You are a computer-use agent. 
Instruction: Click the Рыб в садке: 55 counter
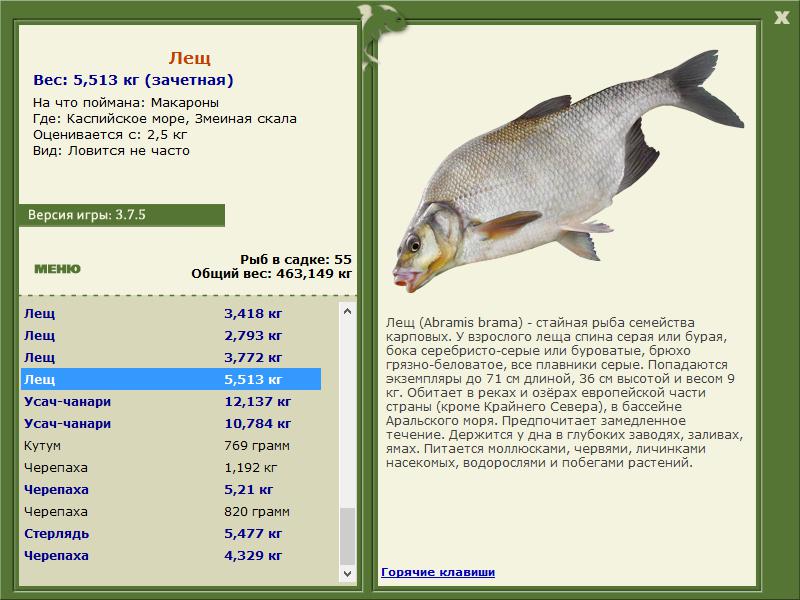pyautogui.click(x=296, y=259)
